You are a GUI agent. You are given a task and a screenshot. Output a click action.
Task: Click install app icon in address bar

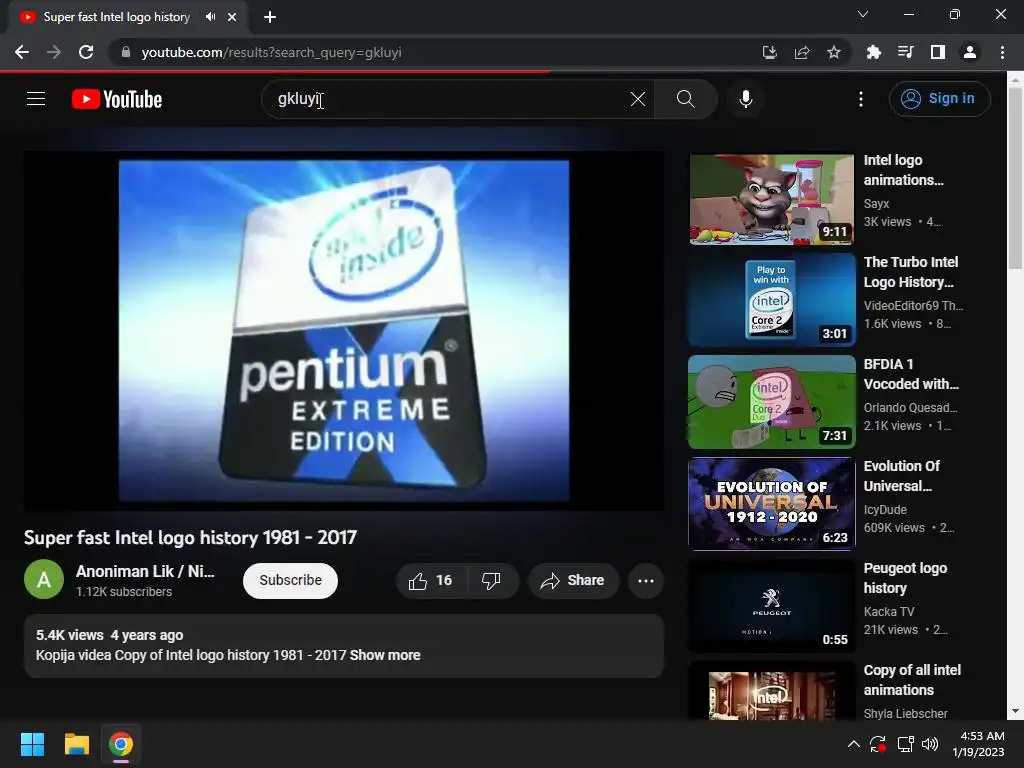click(x=770, y=52)
